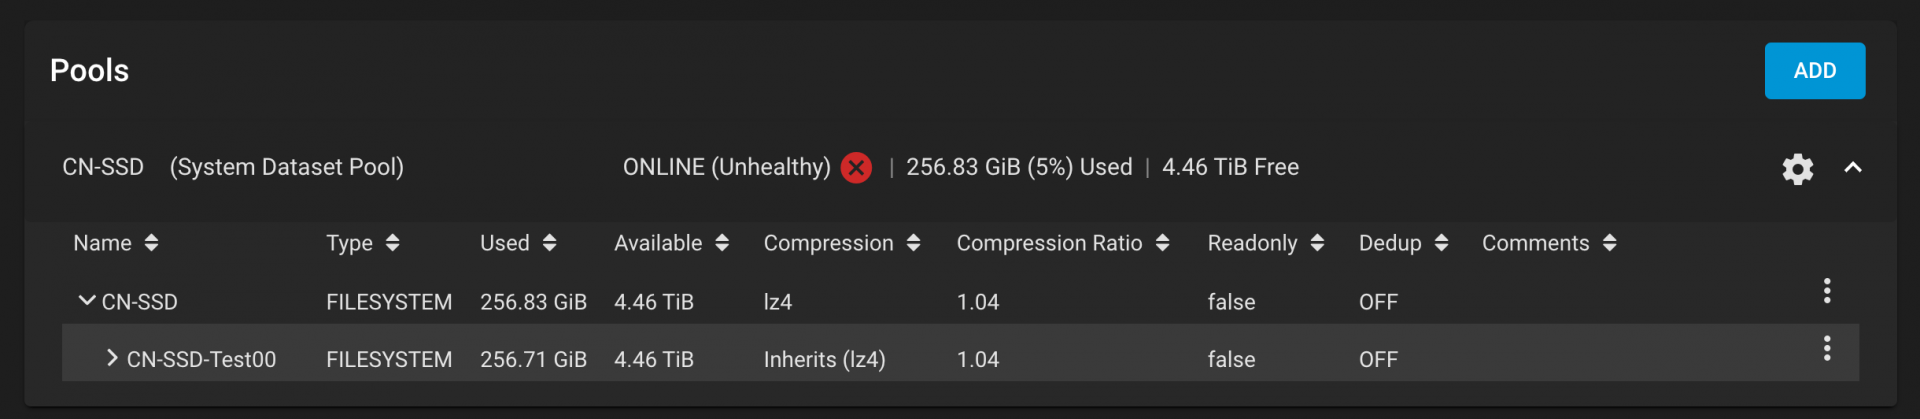Select the CN-SSD-Test00 dataset name
1920x419 pixels.
coord(201,359)
